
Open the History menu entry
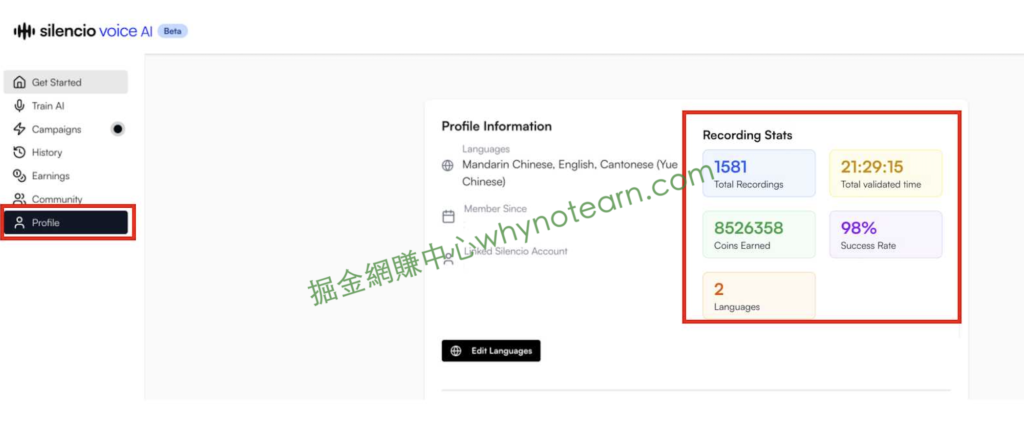click(x=65, y=152)
